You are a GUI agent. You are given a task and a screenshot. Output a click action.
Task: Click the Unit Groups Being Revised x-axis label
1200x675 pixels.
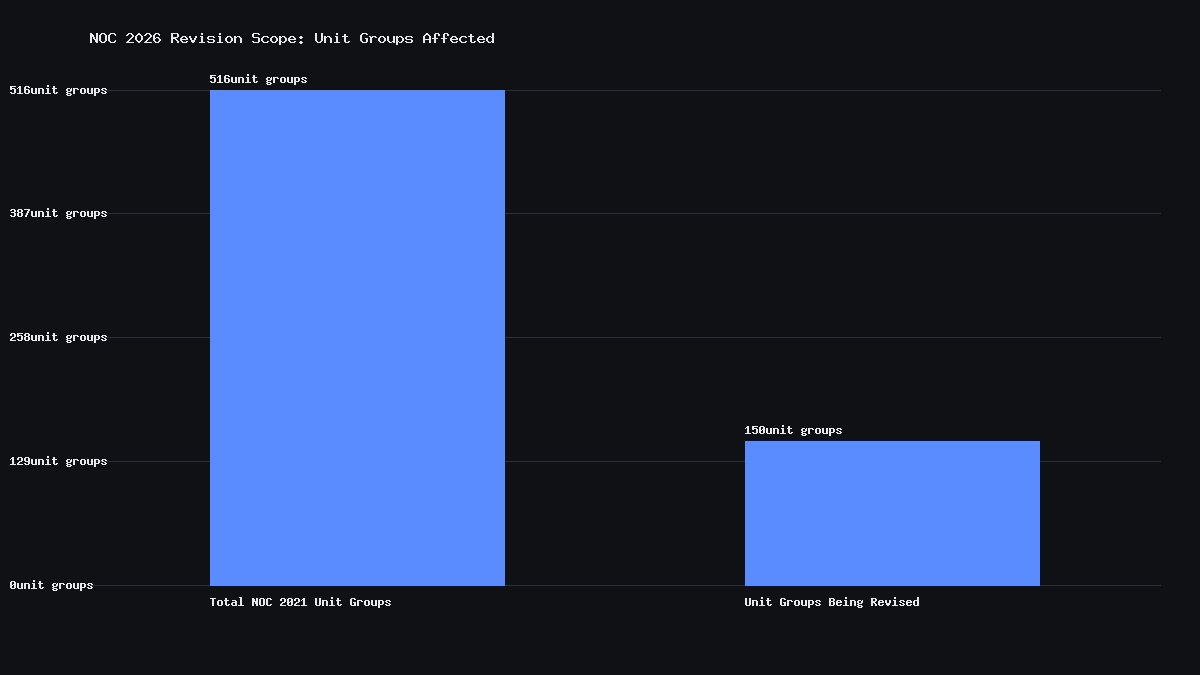[832, 602]
